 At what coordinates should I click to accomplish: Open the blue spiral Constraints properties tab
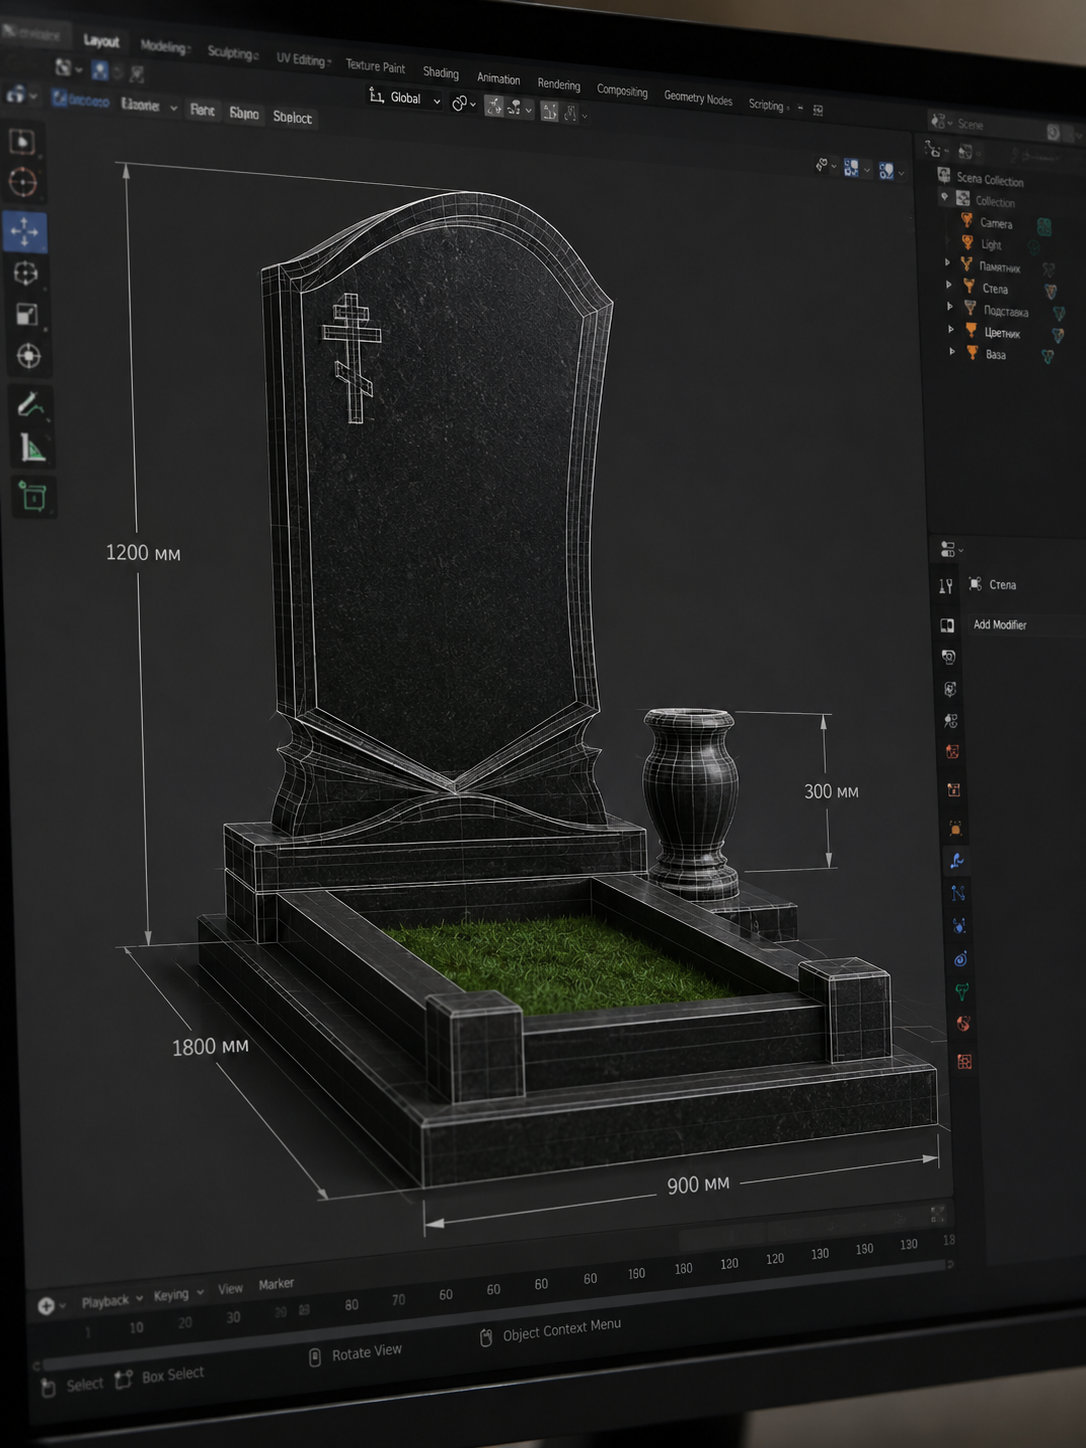coord(960,959)
